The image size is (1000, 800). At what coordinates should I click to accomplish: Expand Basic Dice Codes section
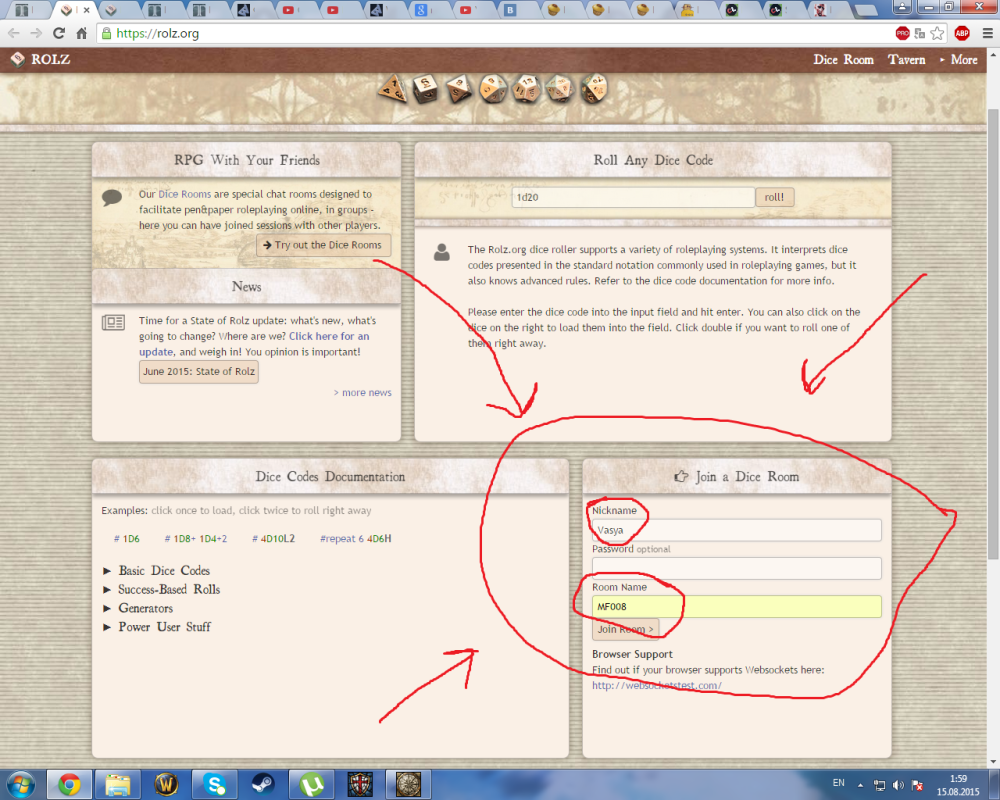click(164, 570)
